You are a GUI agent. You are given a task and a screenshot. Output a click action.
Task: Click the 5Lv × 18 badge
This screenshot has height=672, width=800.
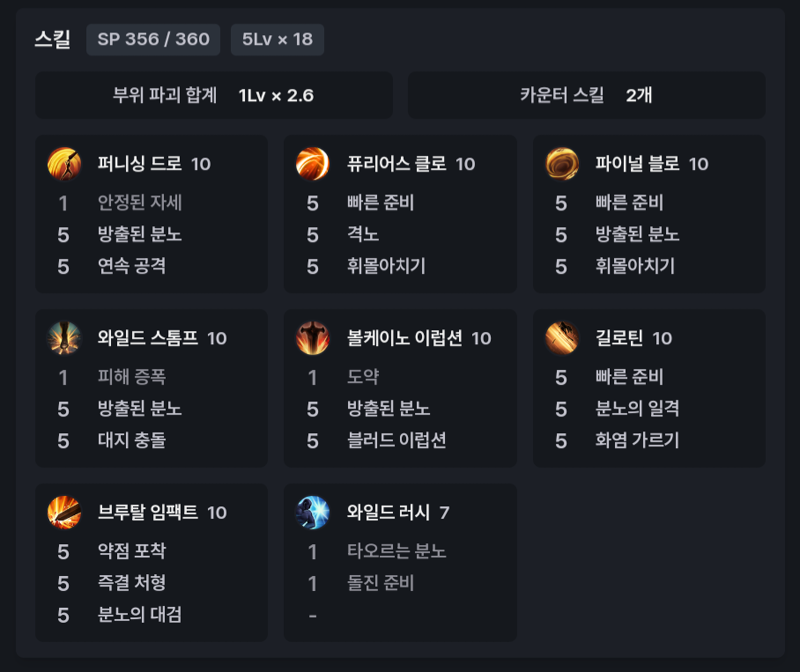click(x=277, y=39)
